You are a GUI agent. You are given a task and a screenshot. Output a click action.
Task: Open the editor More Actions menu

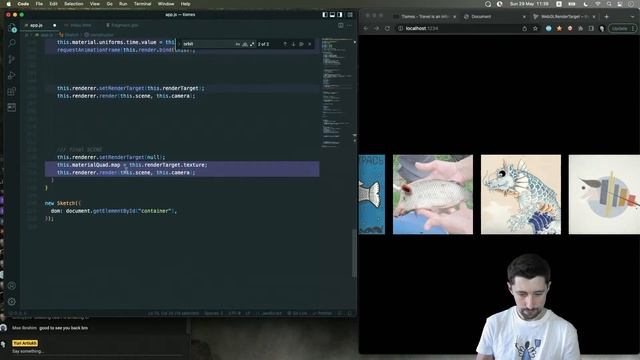349,25
